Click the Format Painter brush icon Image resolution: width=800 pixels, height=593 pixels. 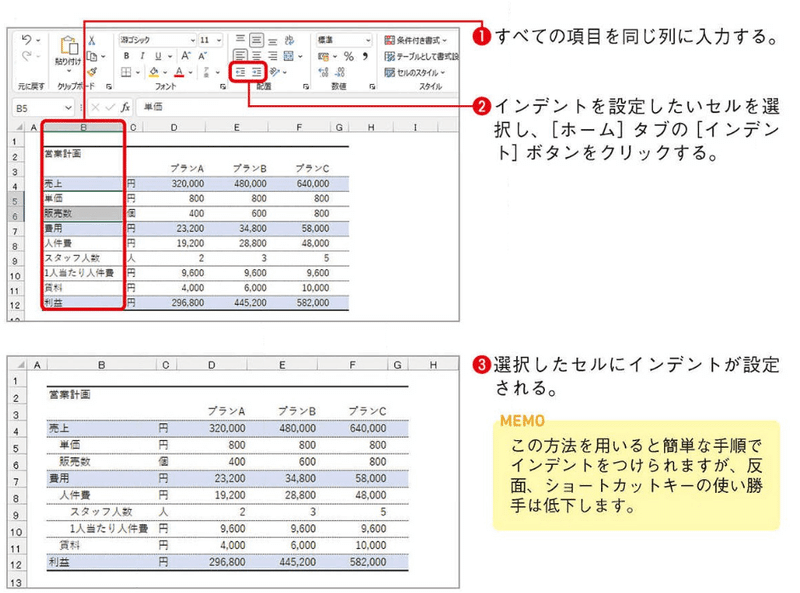[92, 72]
